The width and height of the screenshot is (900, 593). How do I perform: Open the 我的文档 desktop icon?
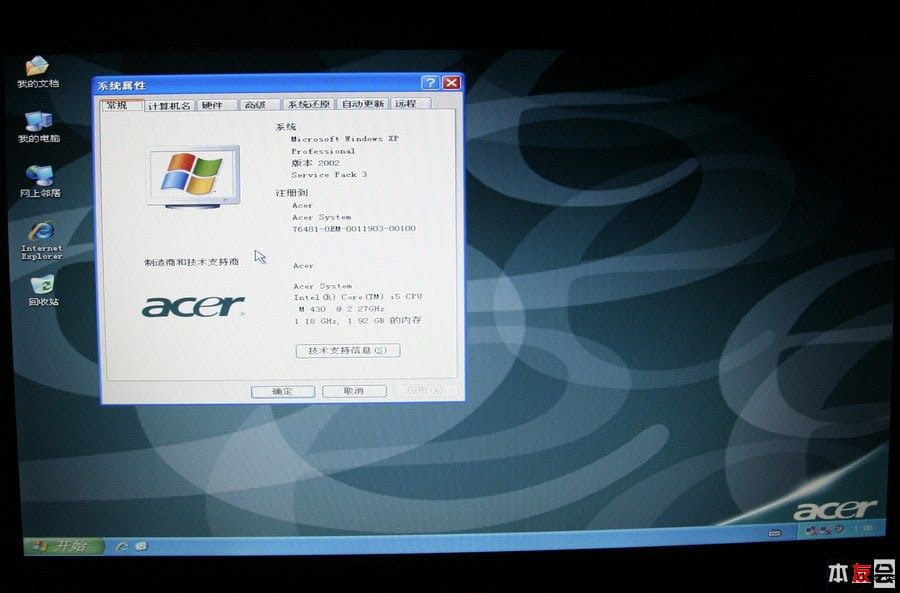pos(38,72)
